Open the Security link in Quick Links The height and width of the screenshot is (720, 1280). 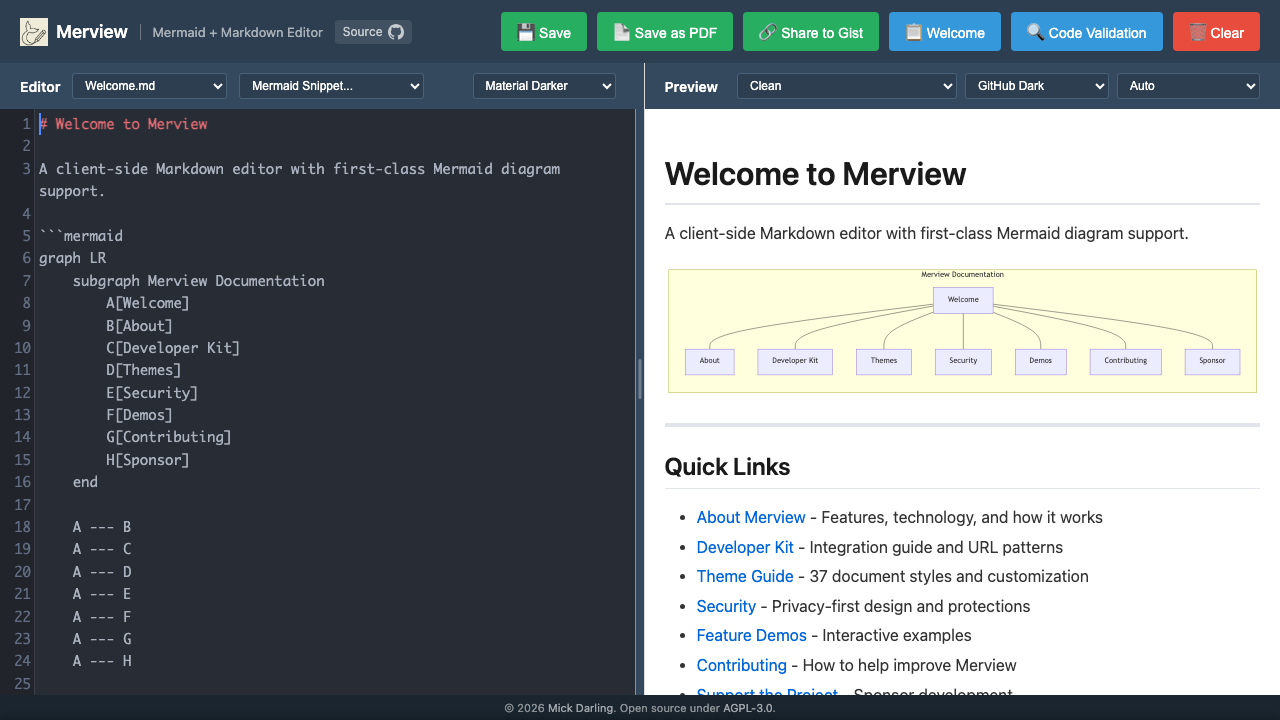(x=726, y=606)
